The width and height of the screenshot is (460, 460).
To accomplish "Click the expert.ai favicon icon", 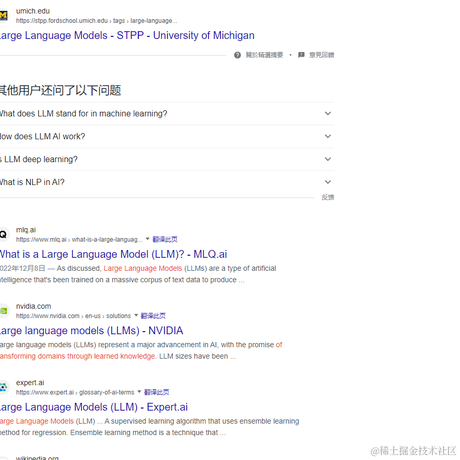I will coord(4,387).
